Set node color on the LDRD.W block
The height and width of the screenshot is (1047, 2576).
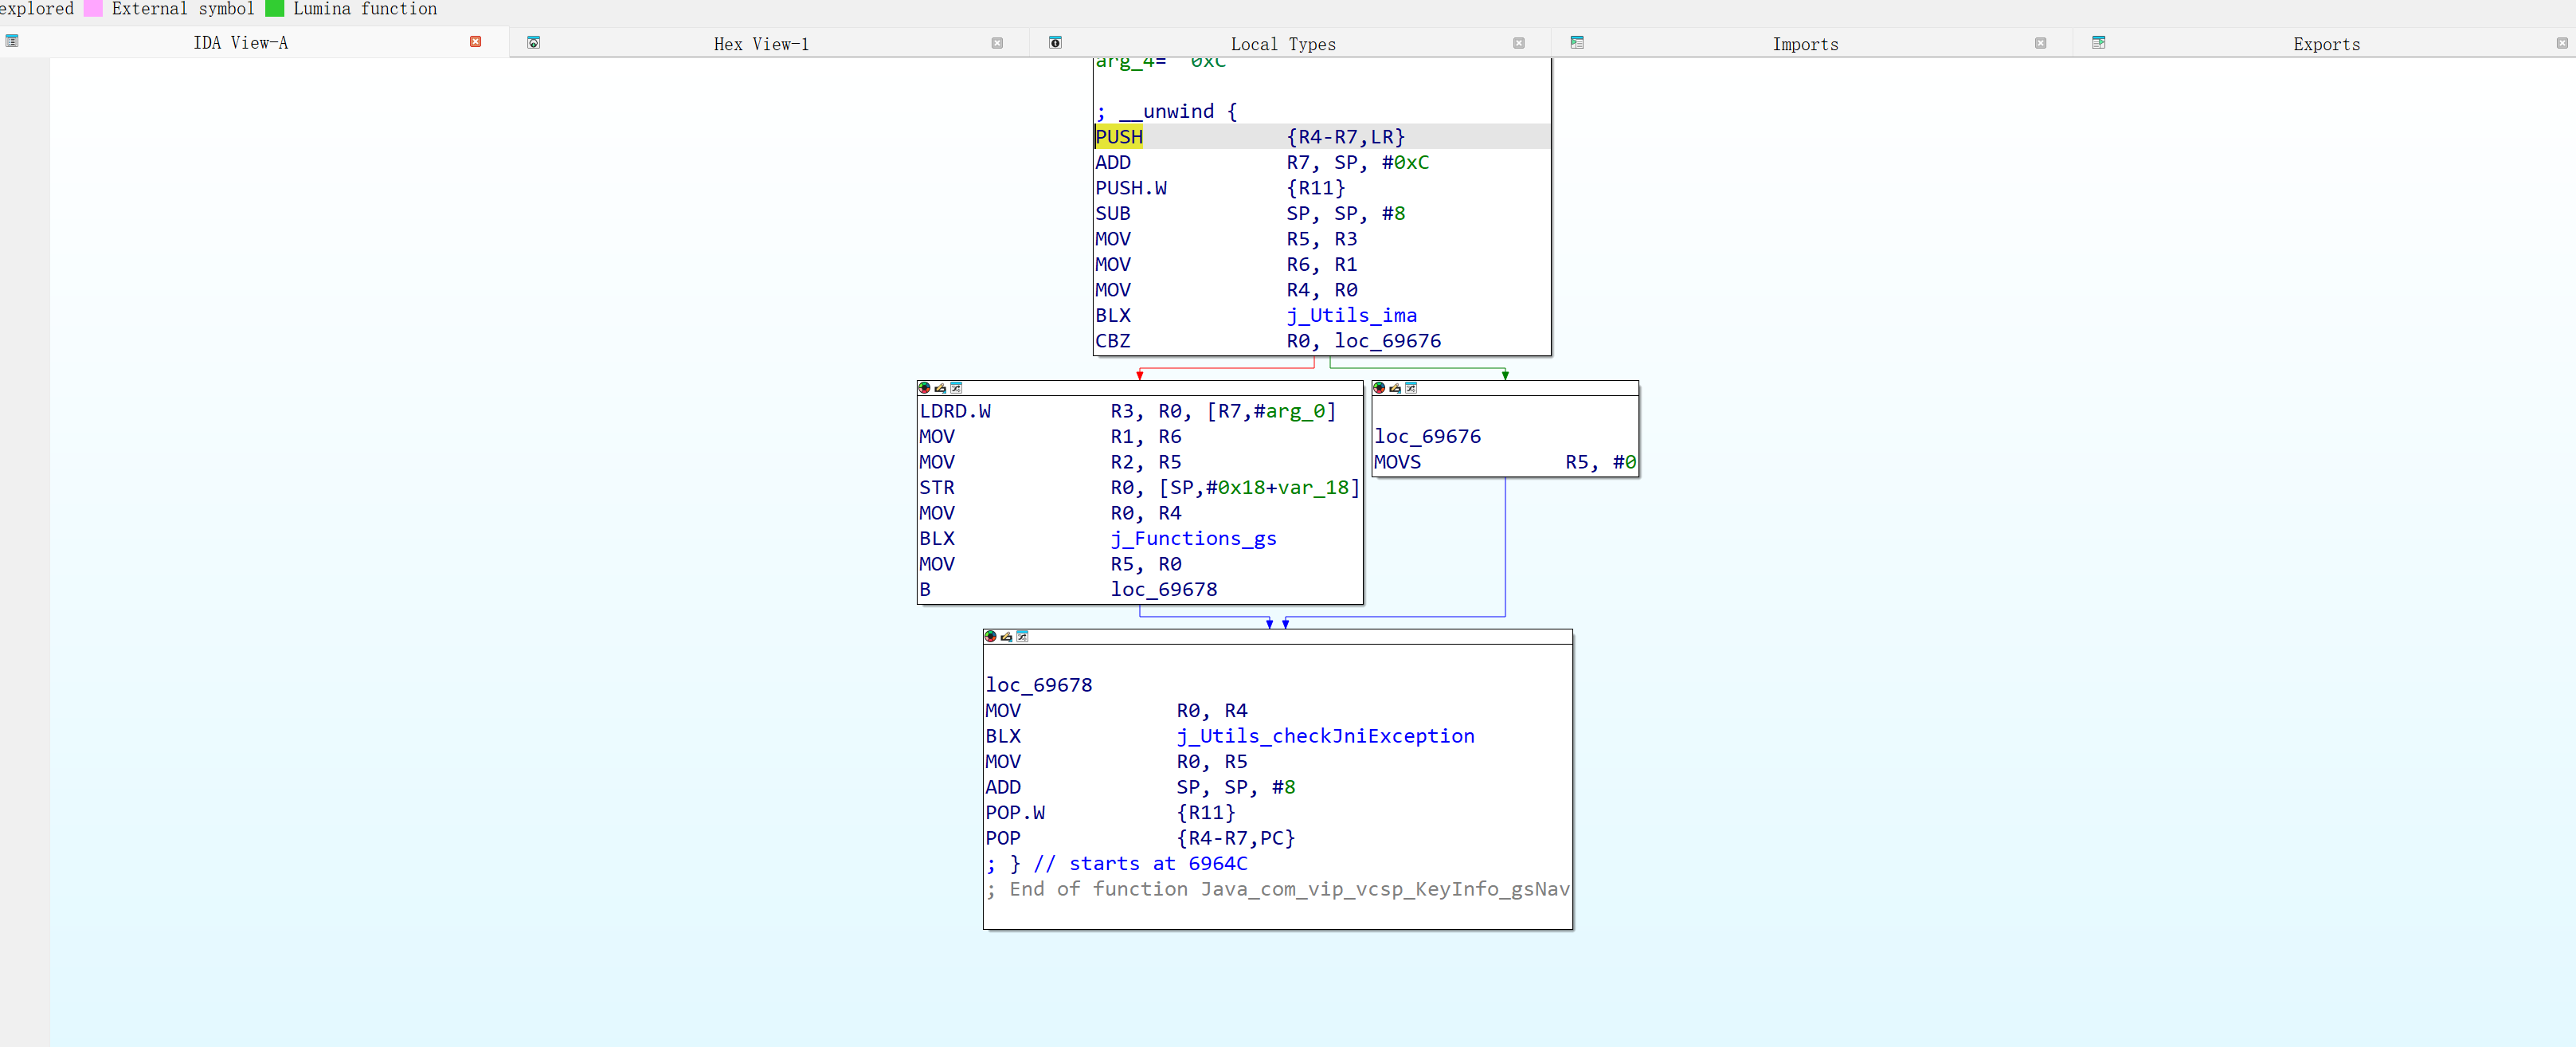[x=925, y=388]
